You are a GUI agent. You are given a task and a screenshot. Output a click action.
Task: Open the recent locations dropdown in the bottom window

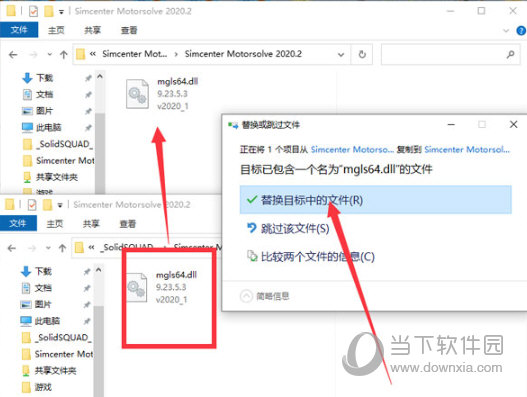point(48,248)
